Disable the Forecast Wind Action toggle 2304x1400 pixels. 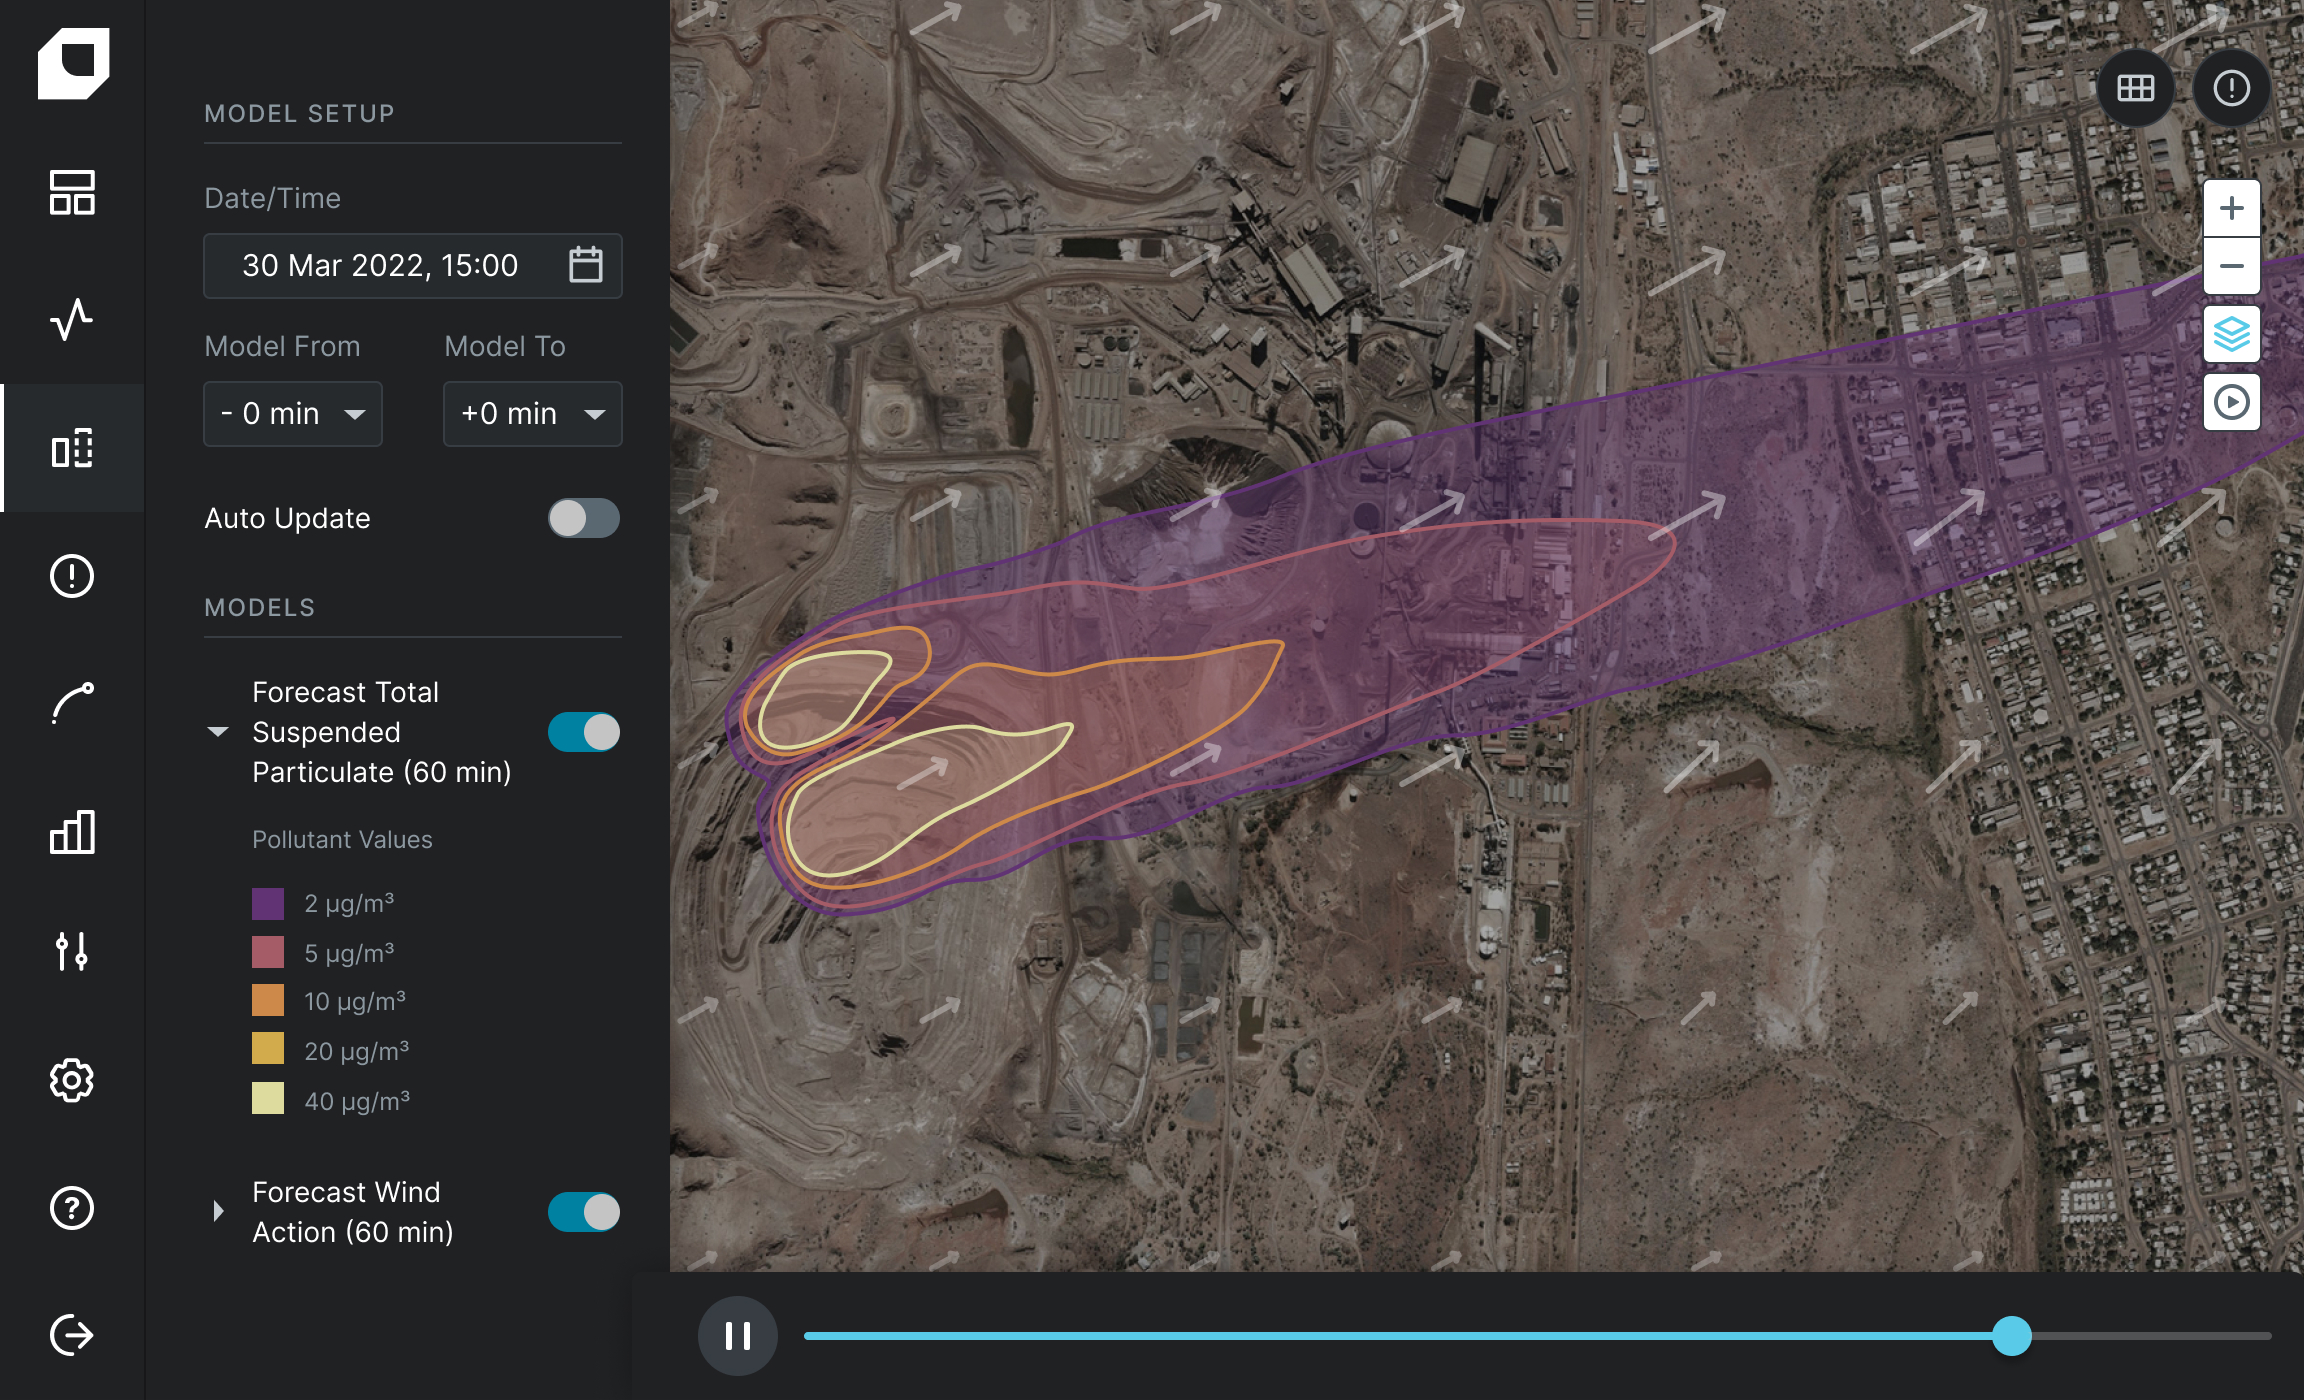click(584, 1212)
